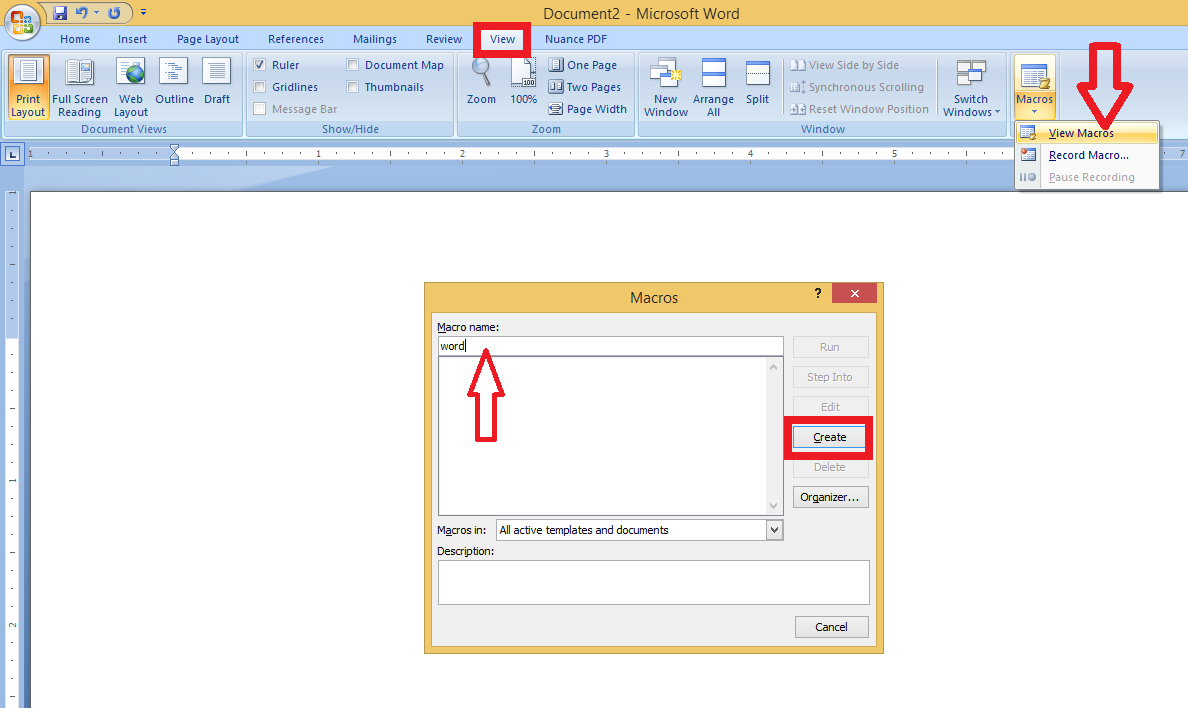Click macro list scroll up arrow
The image size is (1188, 708).
tap(773, 367)
